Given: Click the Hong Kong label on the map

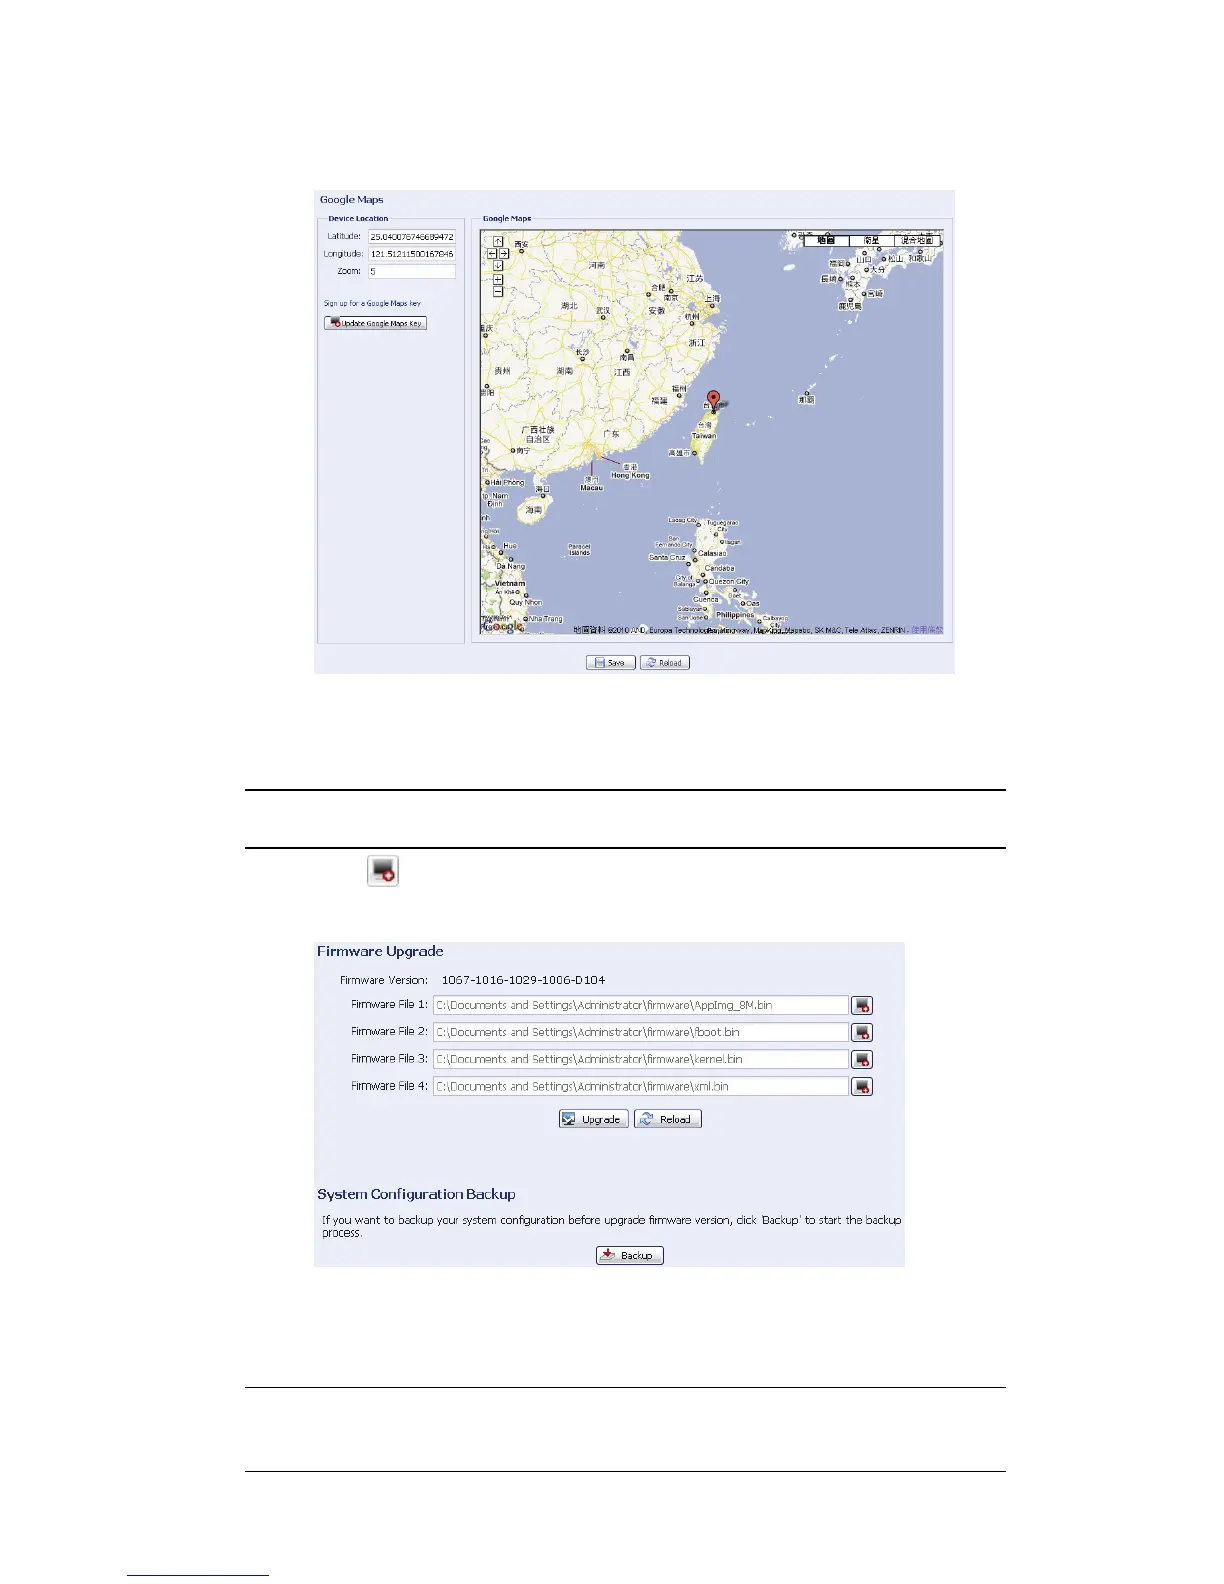Looking at the screenshot, I should tap(630, 475).
